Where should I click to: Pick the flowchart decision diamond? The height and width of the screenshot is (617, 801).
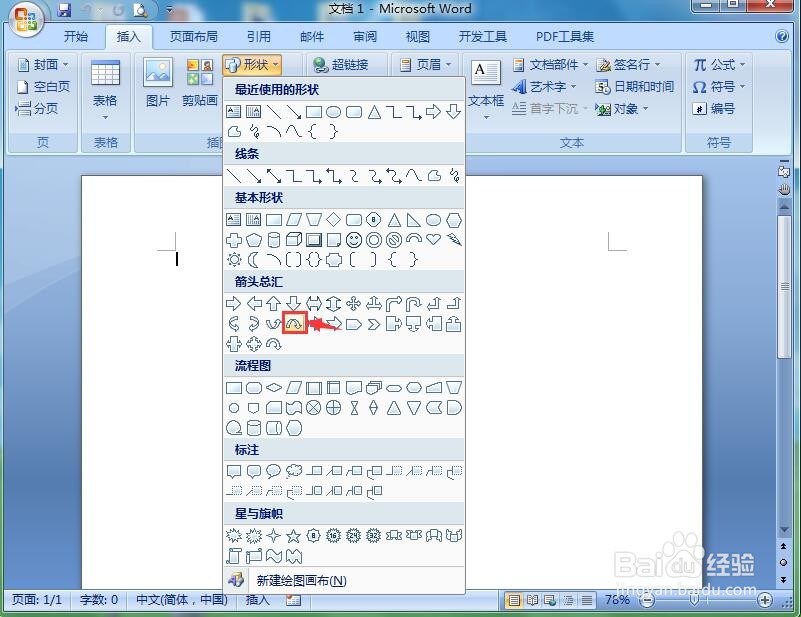coord(274,388)
